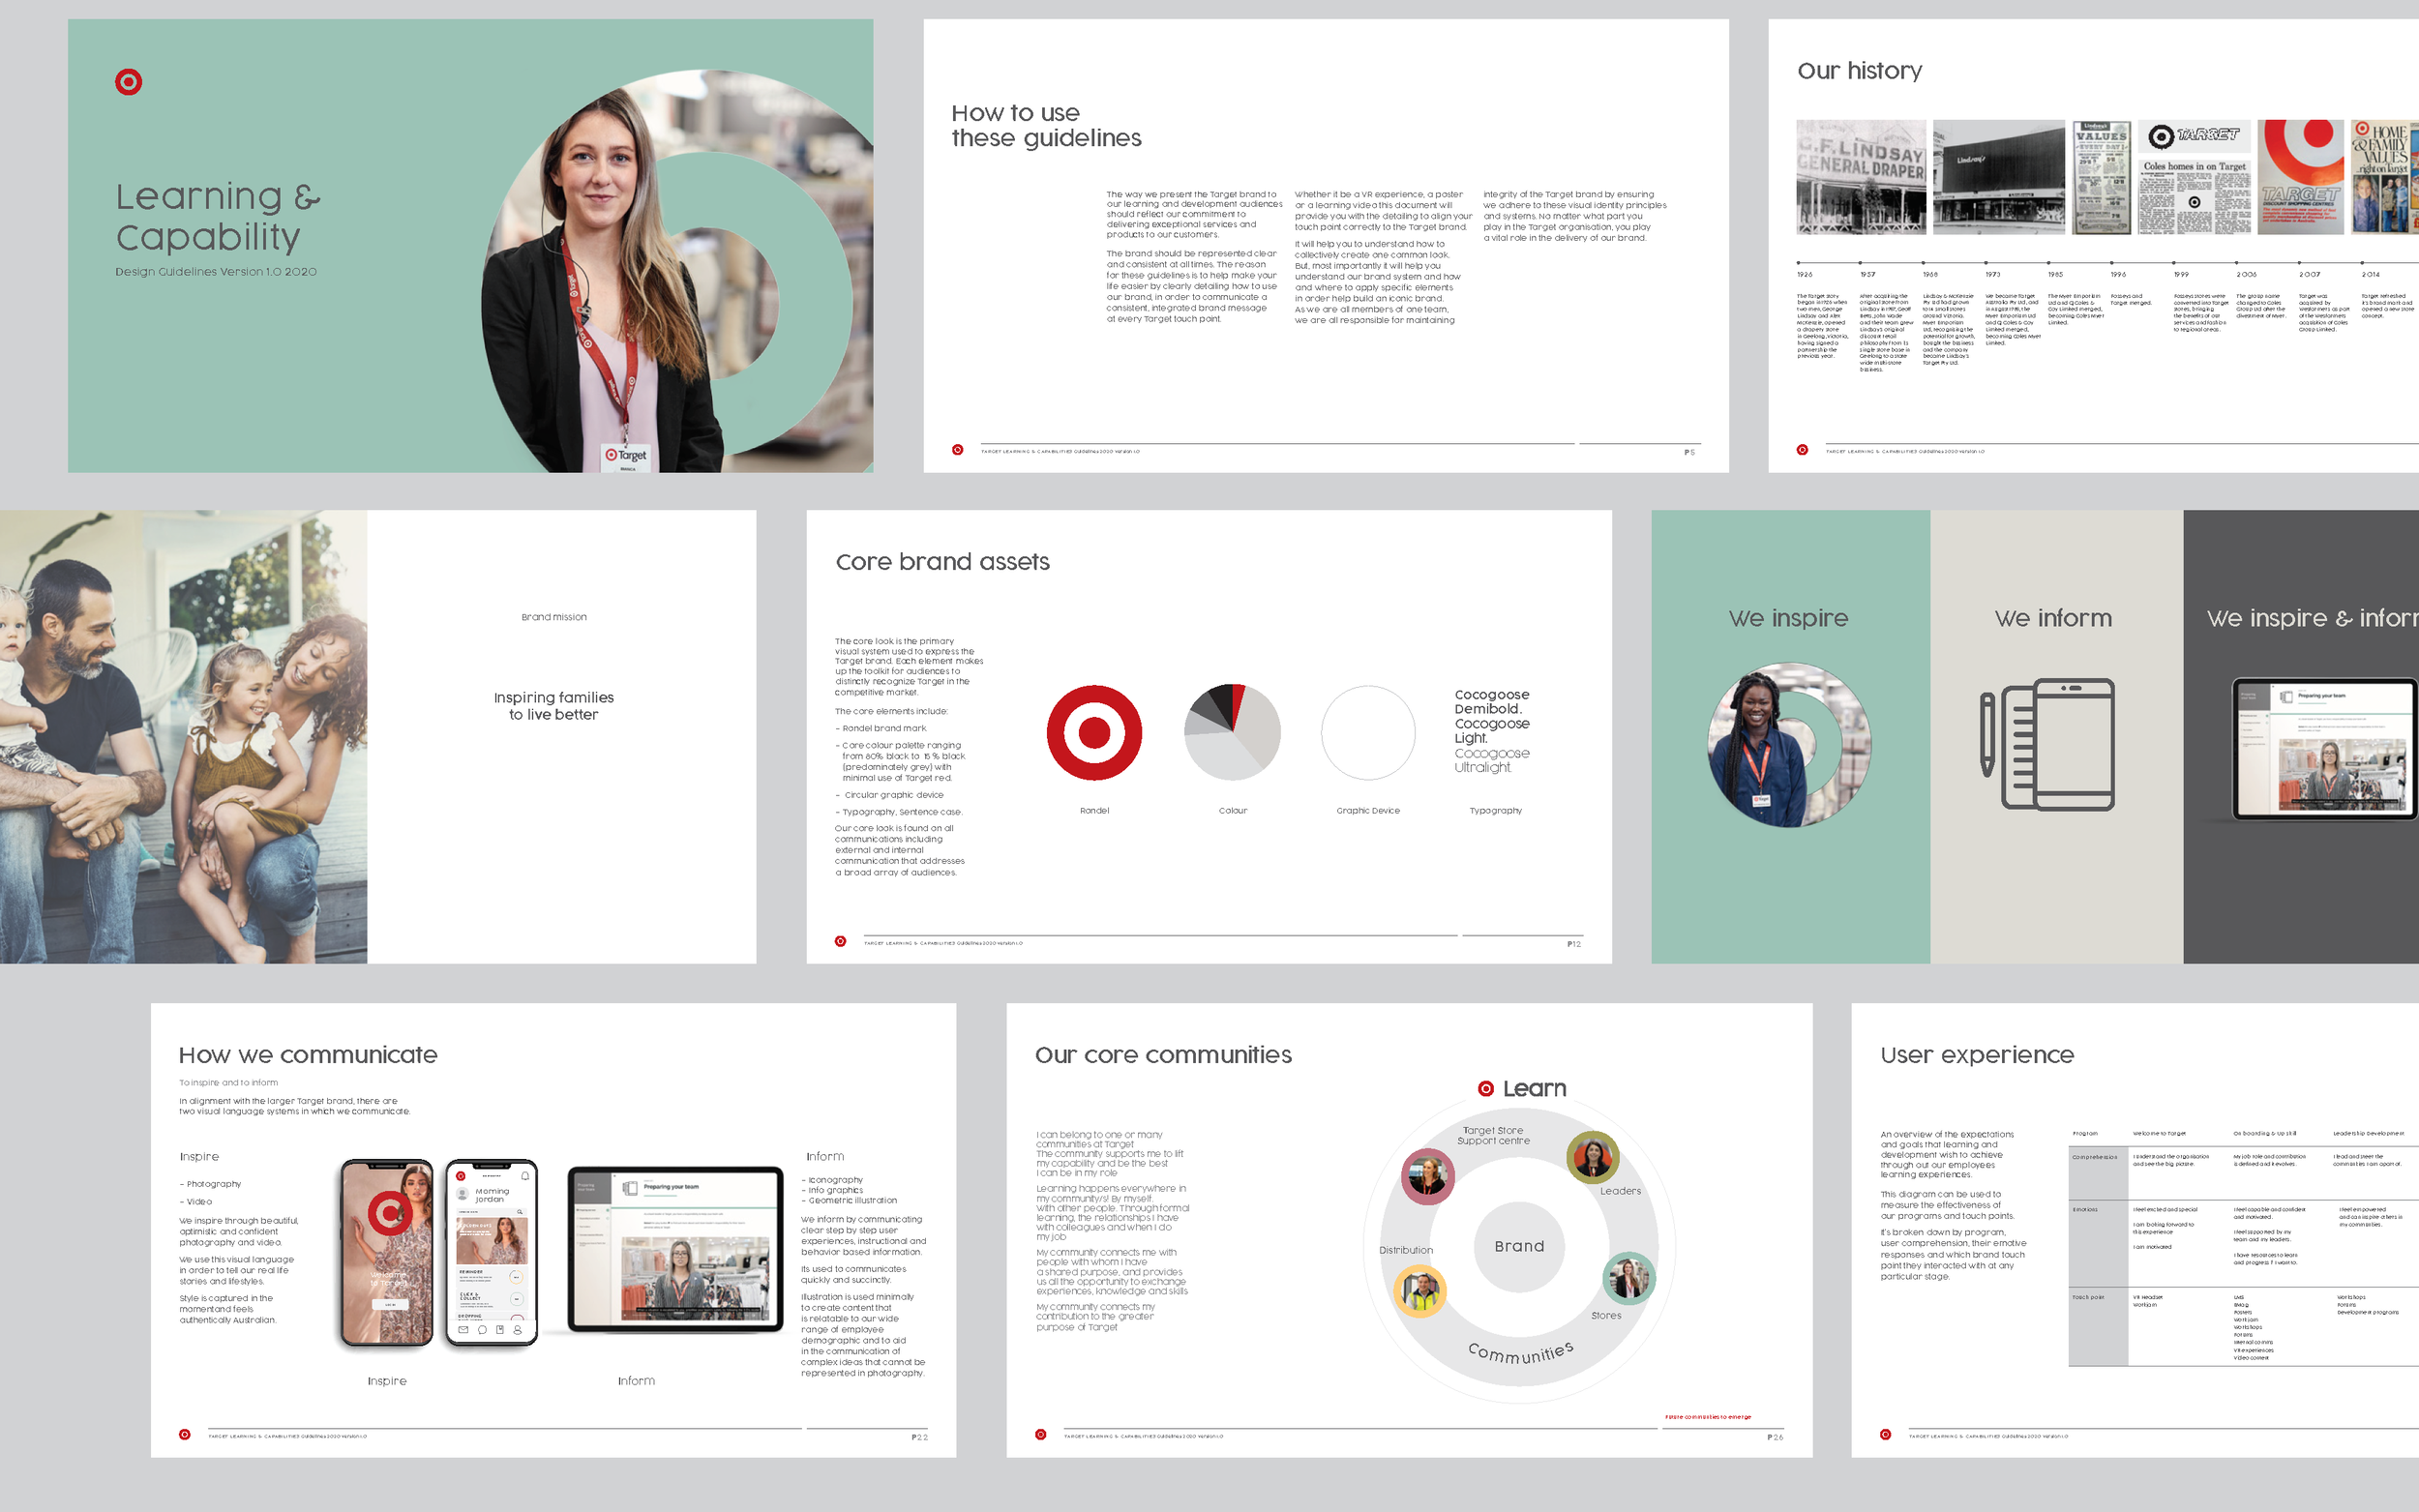Select the Core brand assets heading
Image resolution: width=2419 pixels, height=1512 pixels.
(942, 562)
